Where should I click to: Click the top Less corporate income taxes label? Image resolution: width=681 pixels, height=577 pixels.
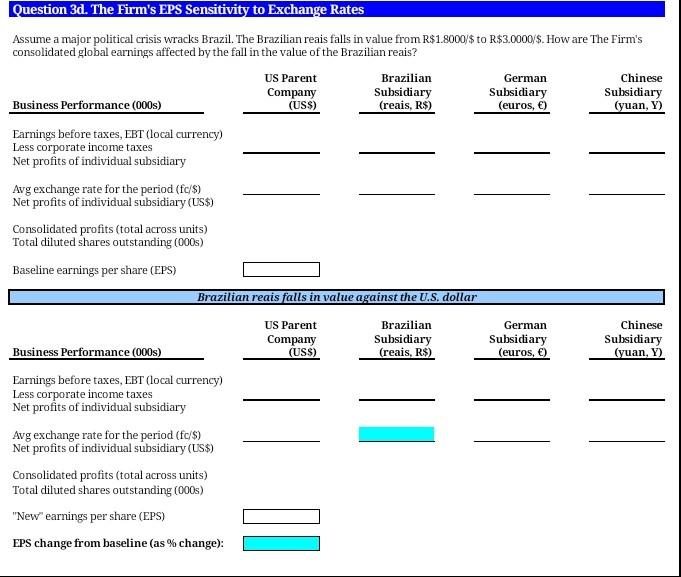click(x=83, y=148)
